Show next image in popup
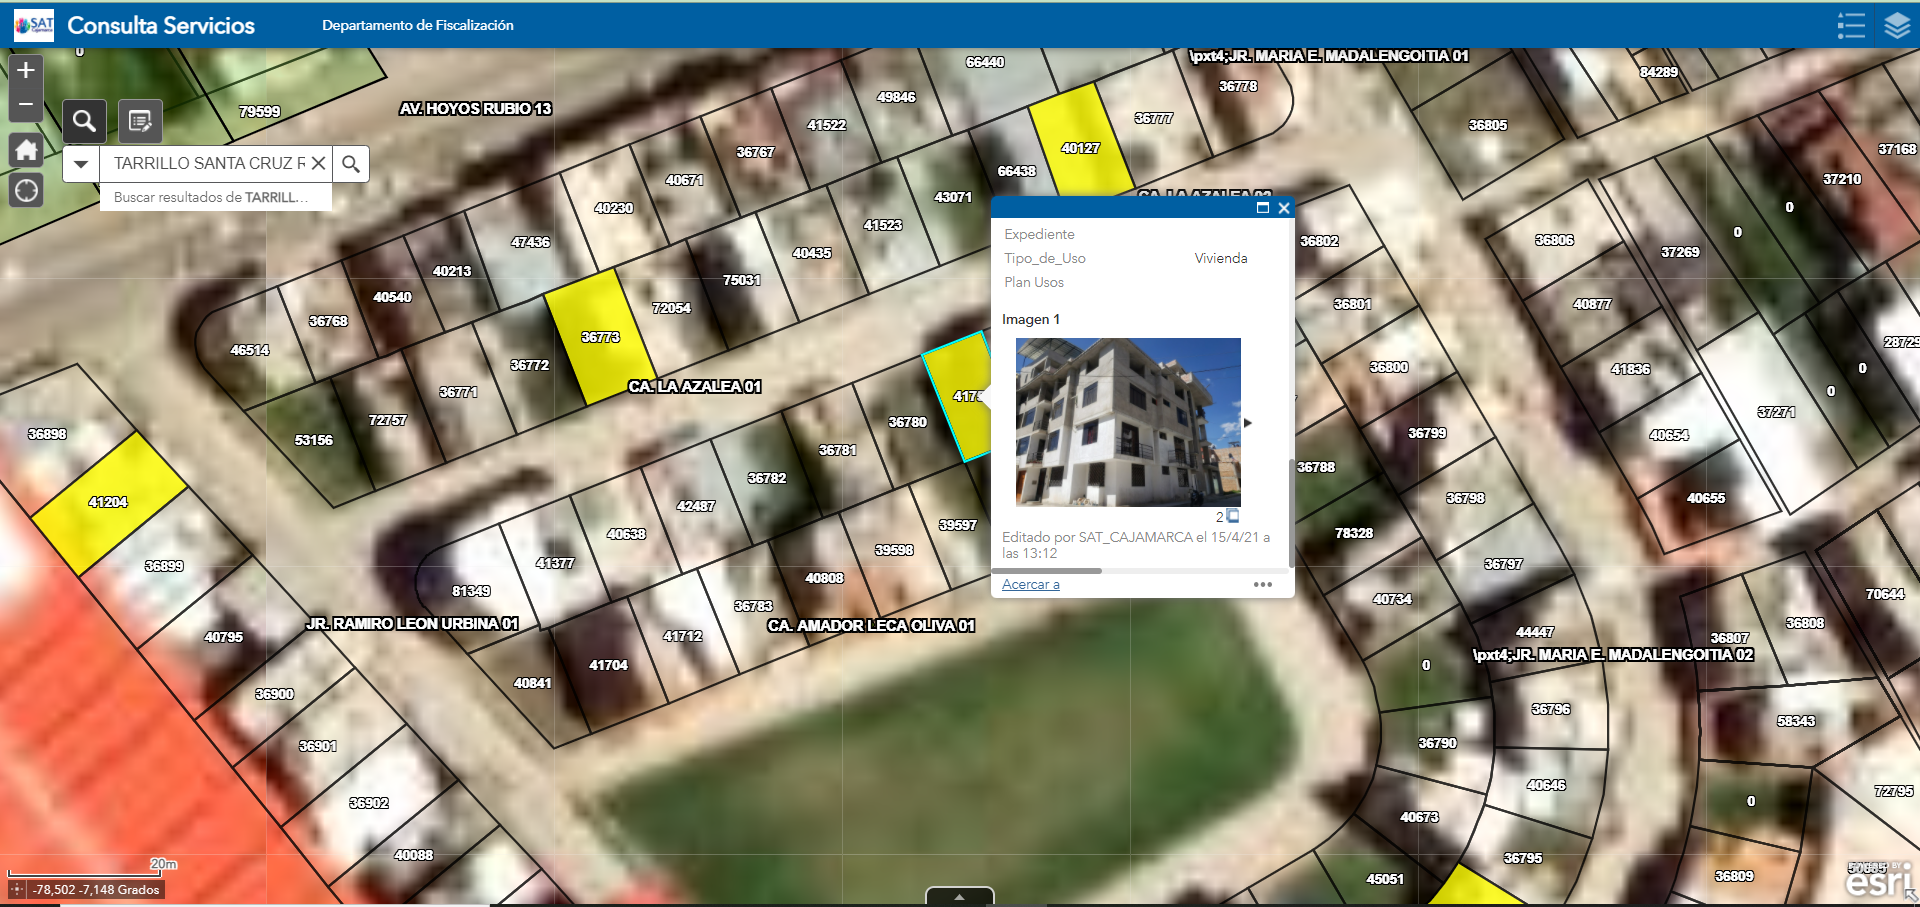Image resolution: width=1920 pixels, height=907 pixels. [x=1247, y=423]
